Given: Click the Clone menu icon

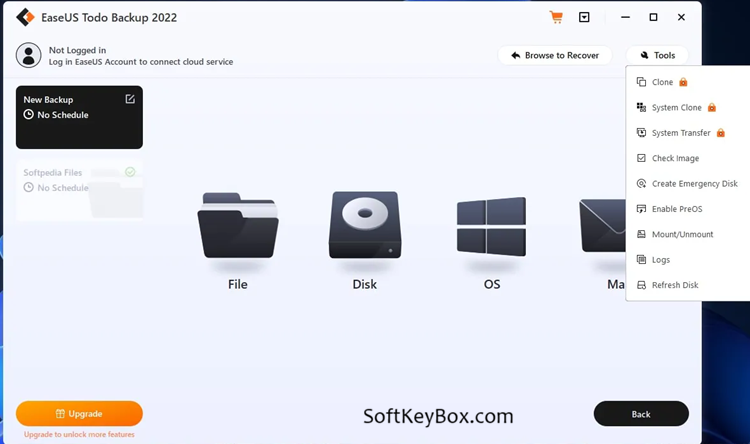Looking at the screenshot, I should (x=641, y=82).
